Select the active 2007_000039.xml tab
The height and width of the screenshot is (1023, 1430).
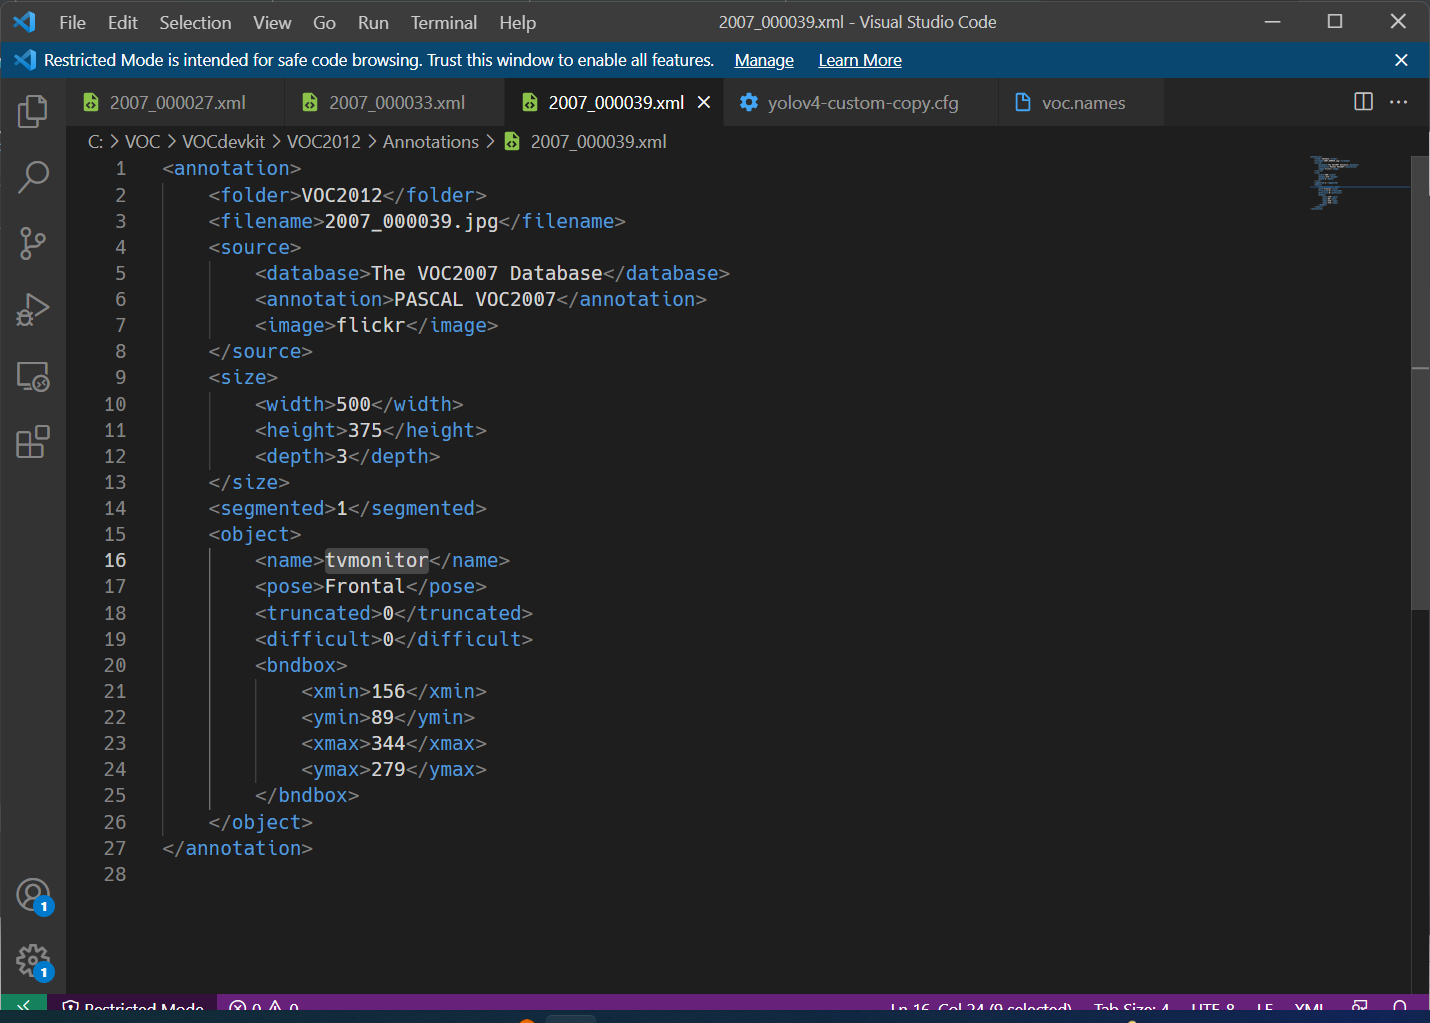coord(616,102)
